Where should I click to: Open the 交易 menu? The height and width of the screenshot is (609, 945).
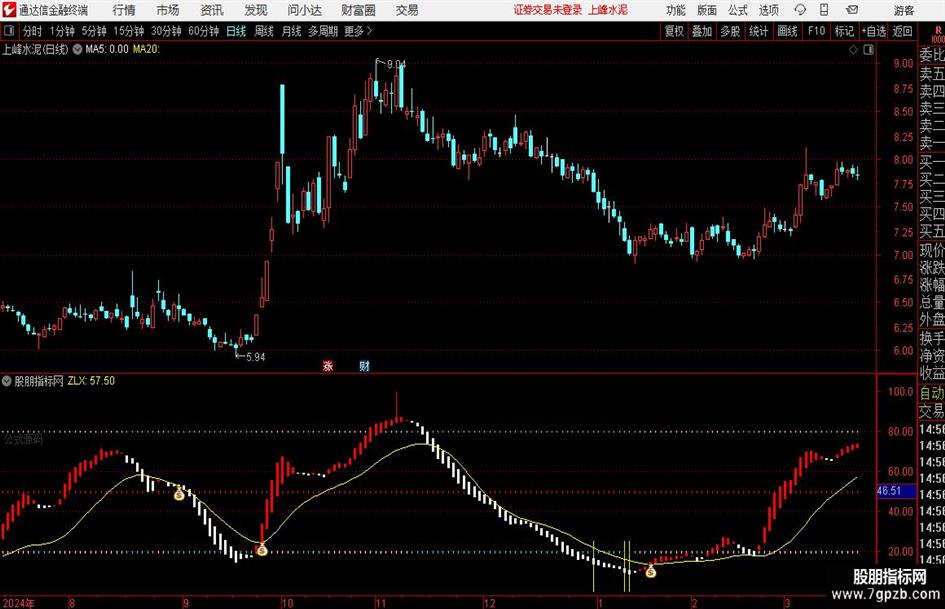click(407, 10)
